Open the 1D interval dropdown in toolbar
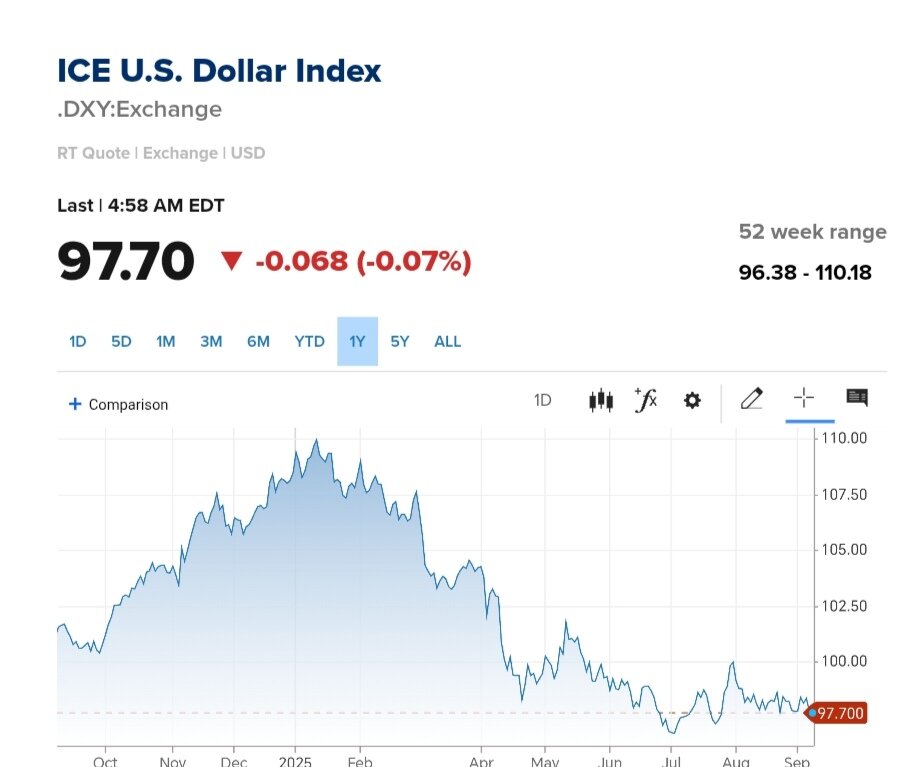This screenshot has height=767, width=915. point(542,401)
